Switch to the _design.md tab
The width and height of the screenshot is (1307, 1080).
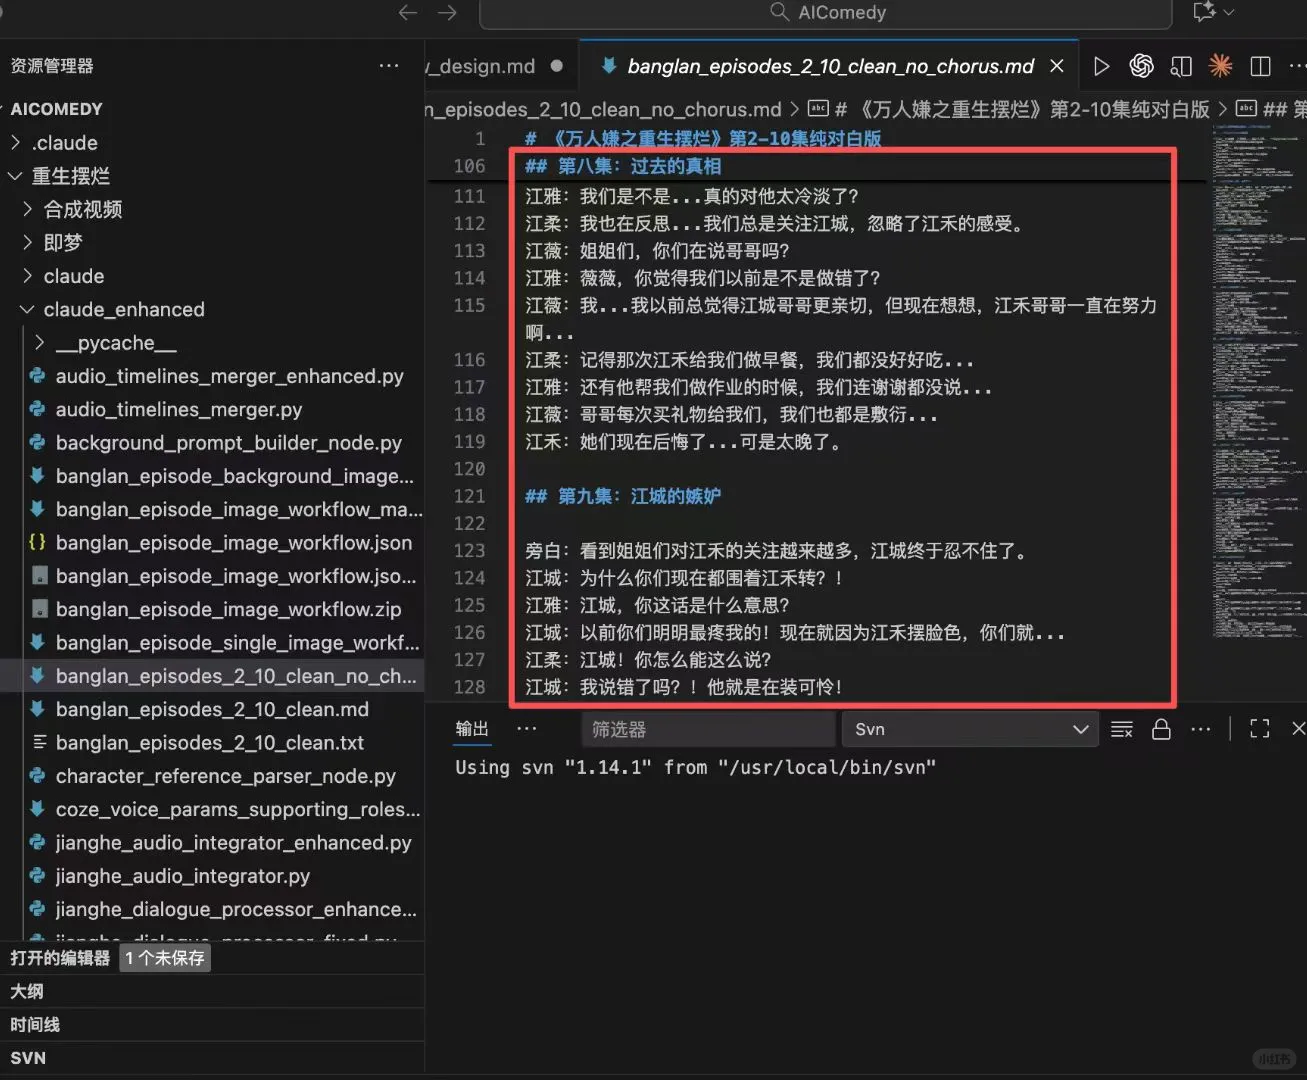[493, 66]
